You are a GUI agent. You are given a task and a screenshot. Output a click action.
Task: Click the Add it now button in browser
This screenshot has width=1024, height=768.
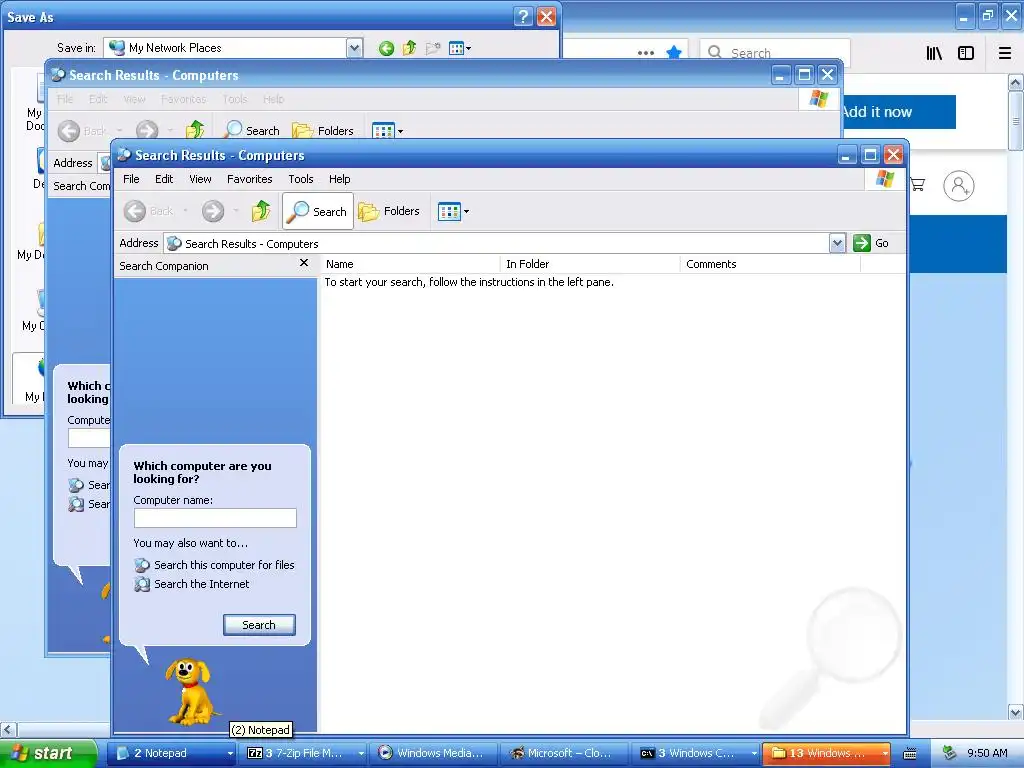[899, 112]
